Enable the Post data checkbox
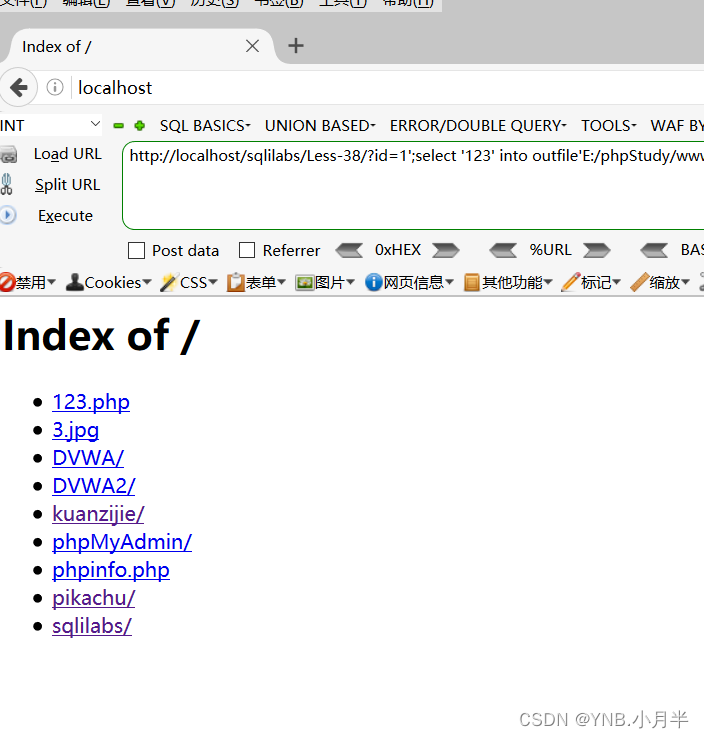Image resolution: width=704 pixels, height=738 pixels. pyautogui.click(x=136, y=250)
